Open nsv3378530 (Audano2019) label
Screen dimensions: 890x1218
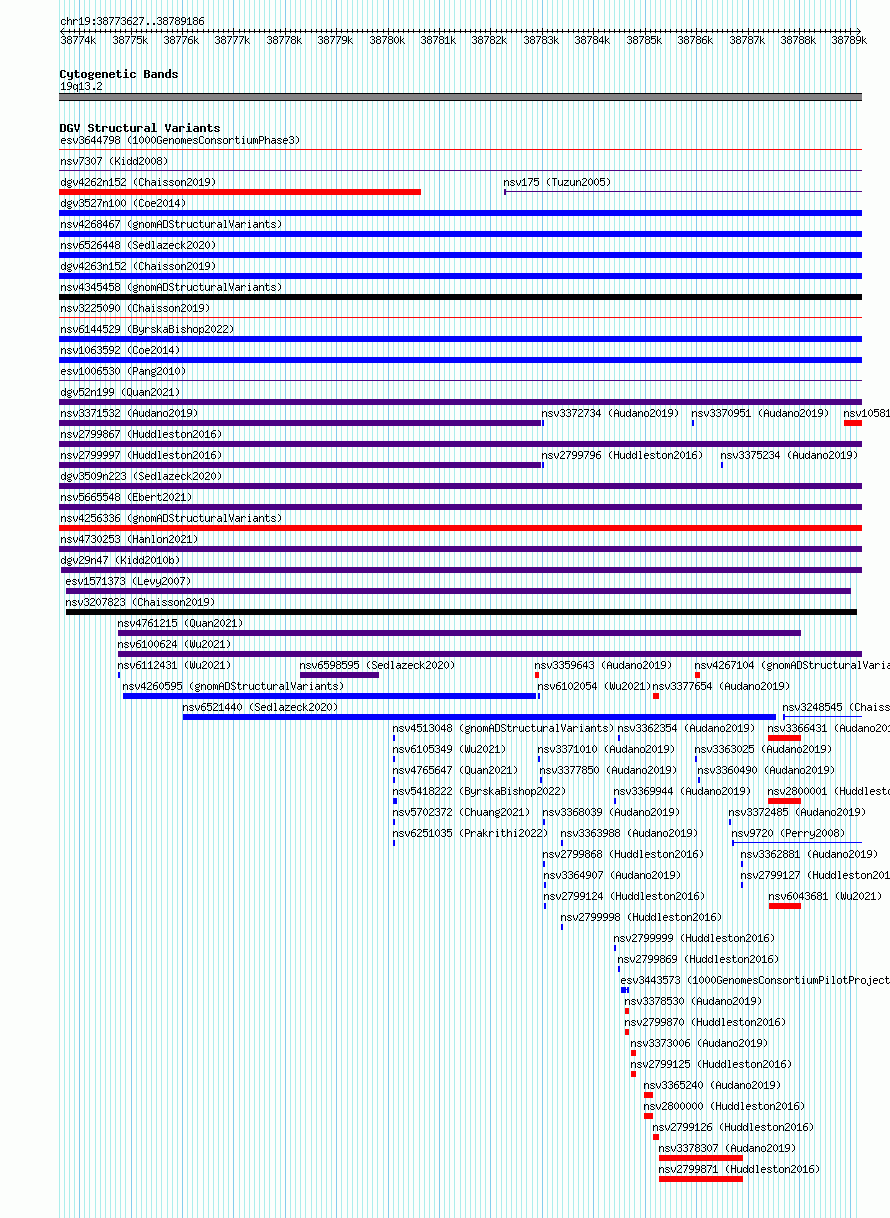(693, 1001)
